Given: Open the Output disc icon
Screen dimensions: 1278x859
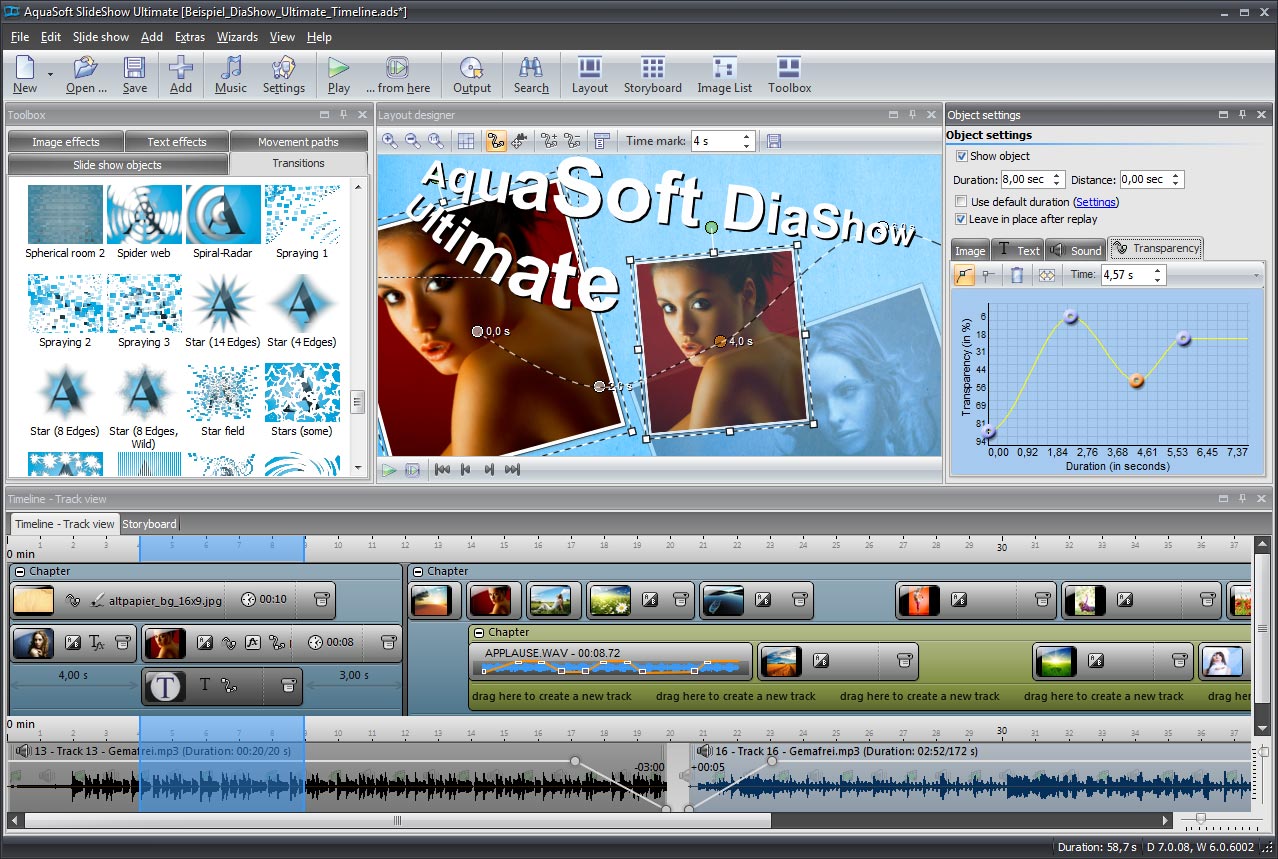Looking at the screenshot, I should point(471,68).
